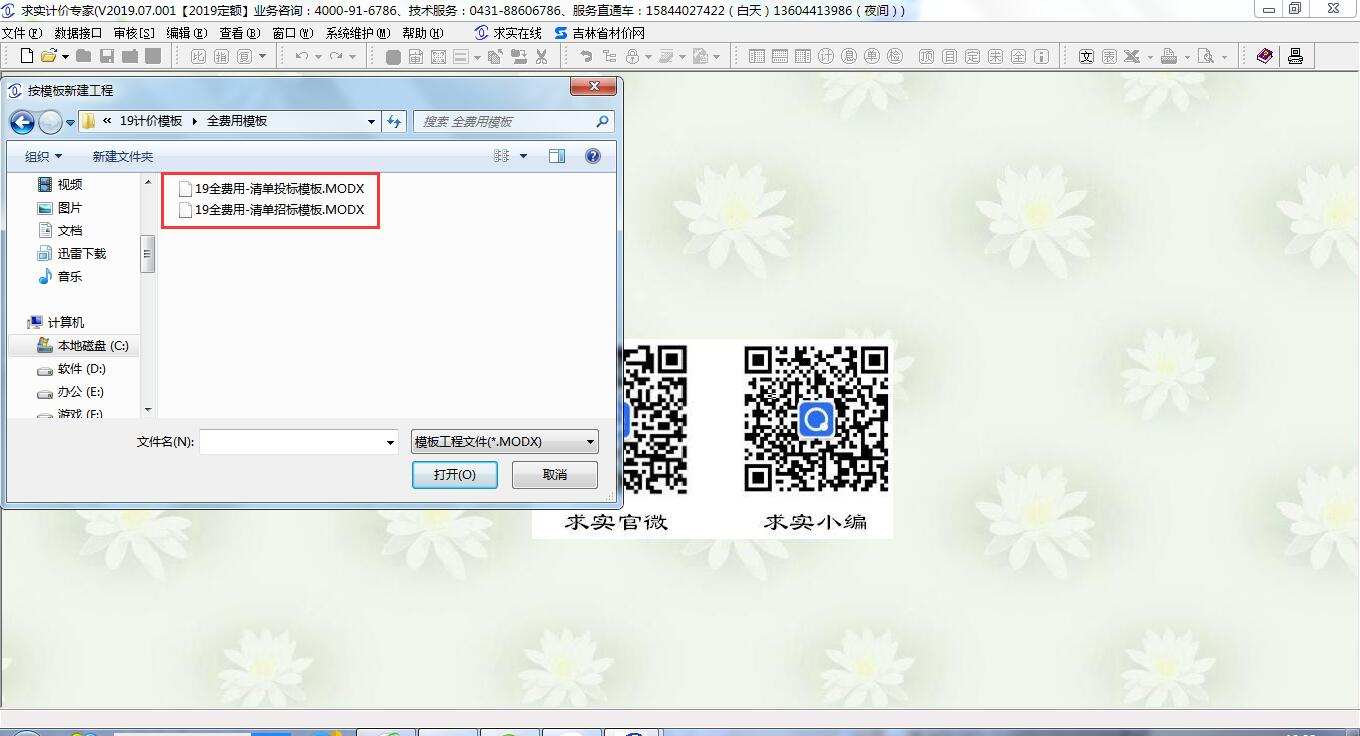Select 迅雷下载 in navigation pane

71,254
